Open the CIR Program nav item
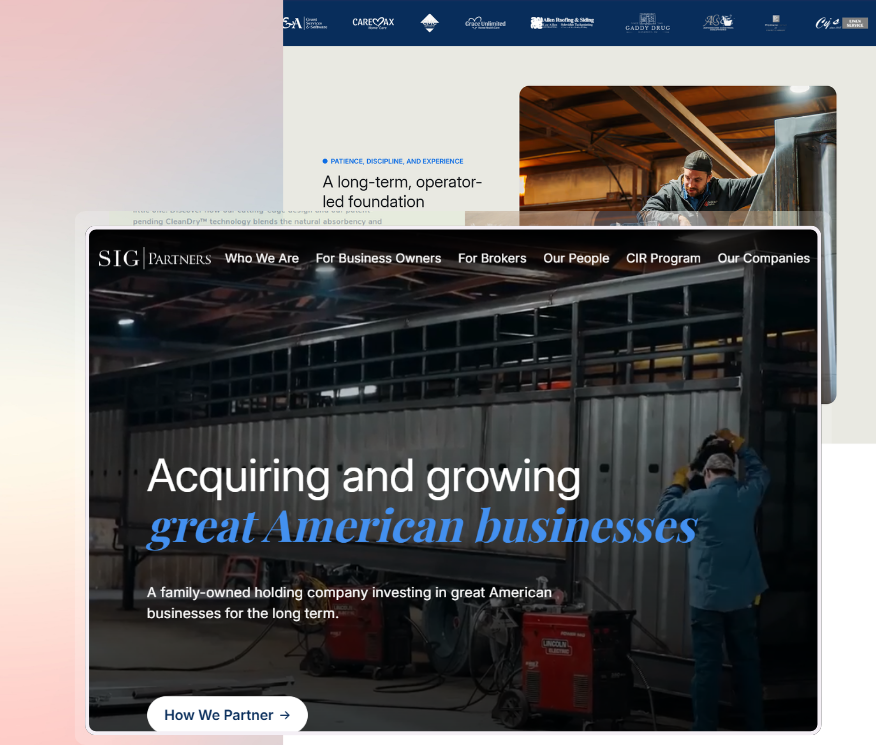 click(x=663, y=258)
